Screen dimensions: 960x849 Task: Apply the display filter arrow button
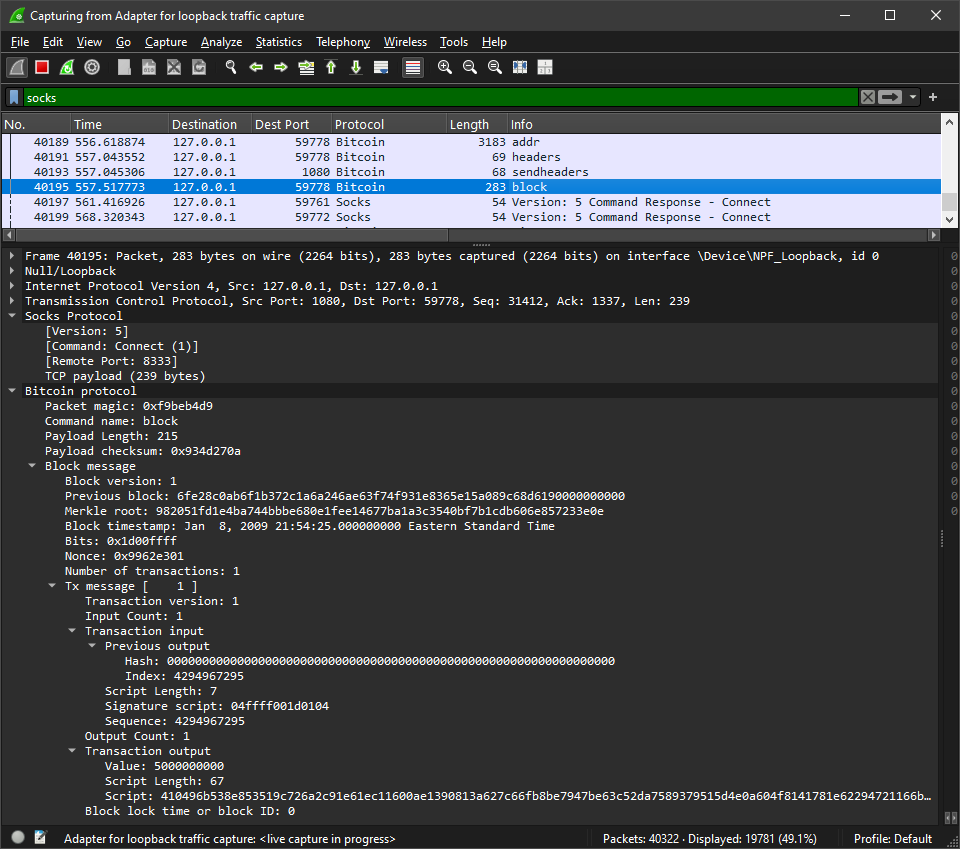[x=890, y=97]
